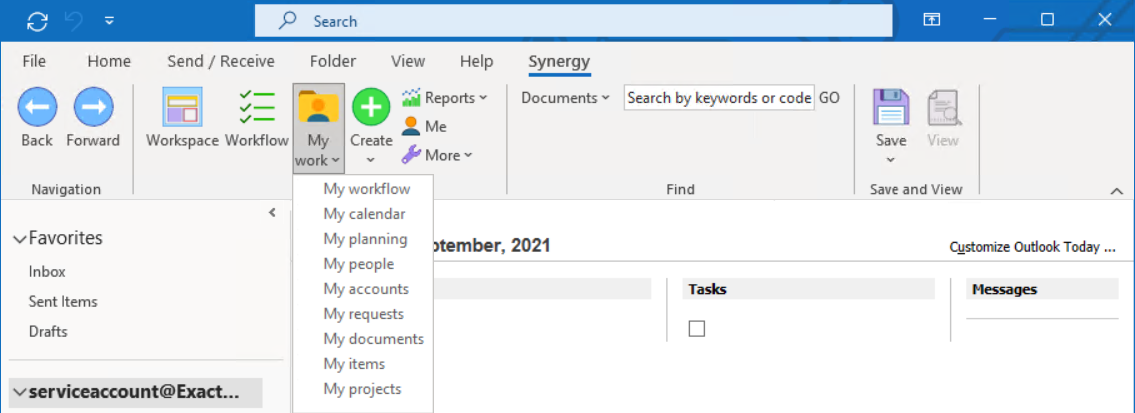Open the Sent Items folder
Screen dimensions: 1135x413
[x=63, y=301]
